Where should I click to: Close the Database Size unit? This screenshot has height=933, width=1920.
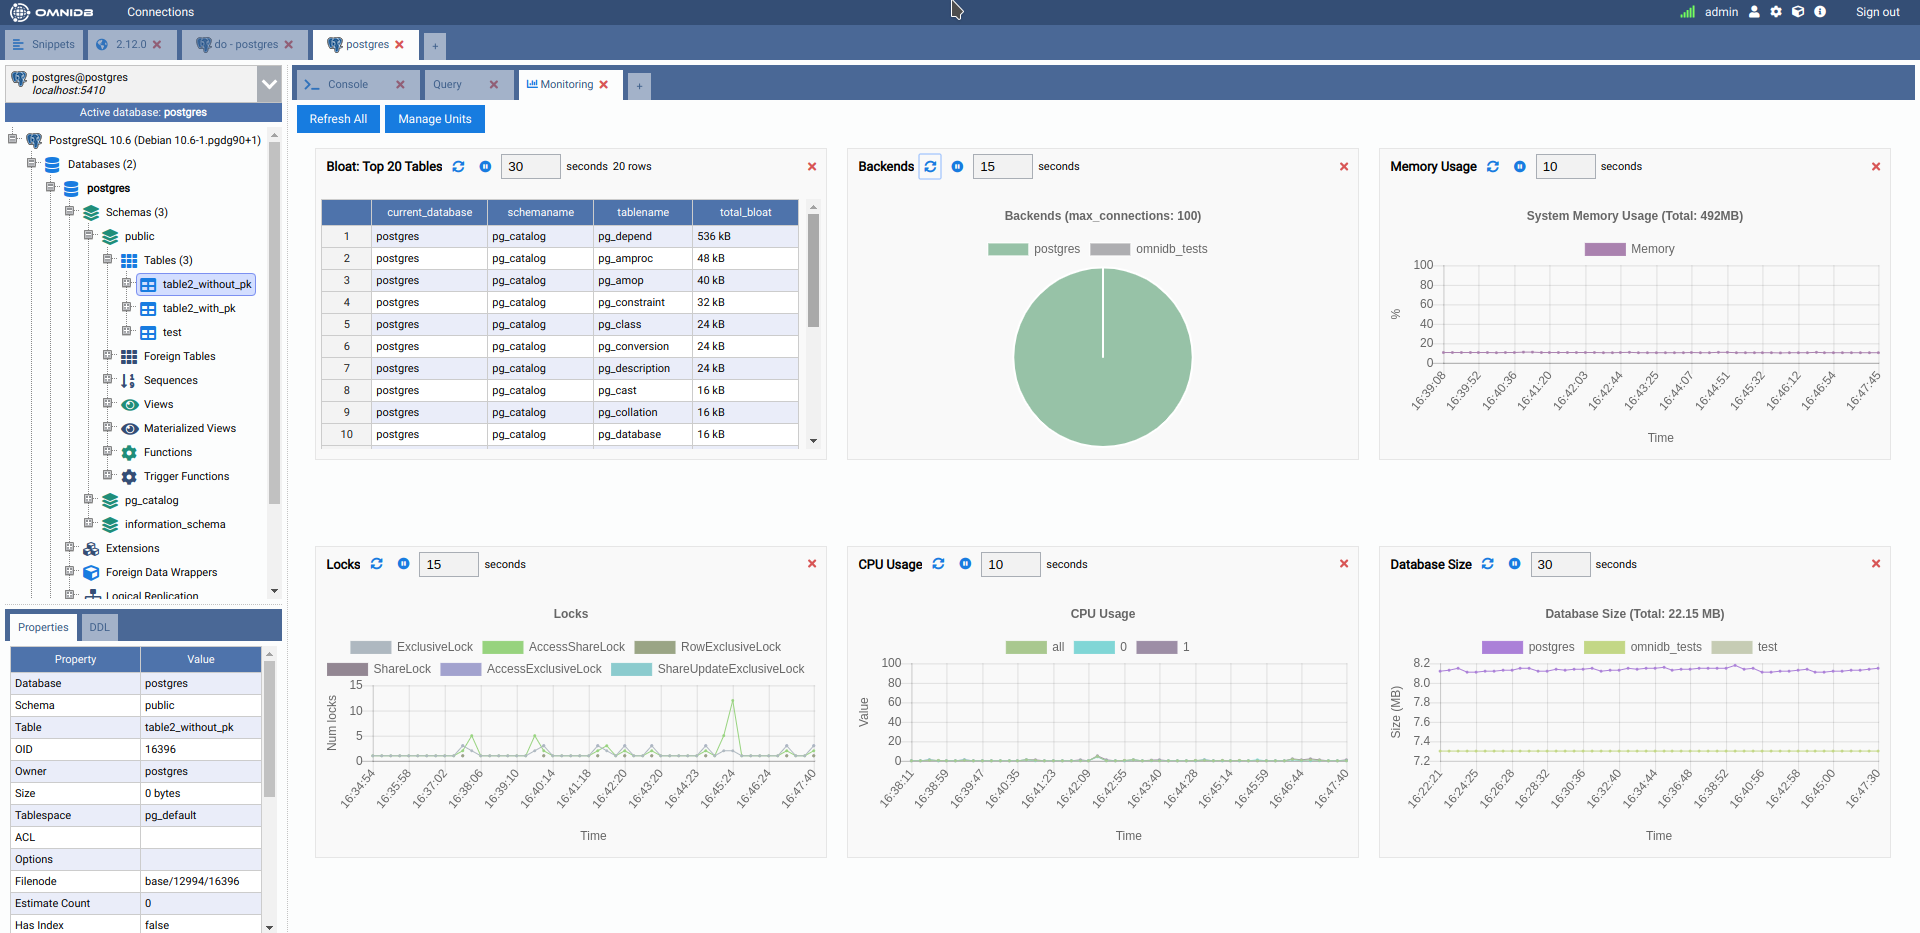1876,564
